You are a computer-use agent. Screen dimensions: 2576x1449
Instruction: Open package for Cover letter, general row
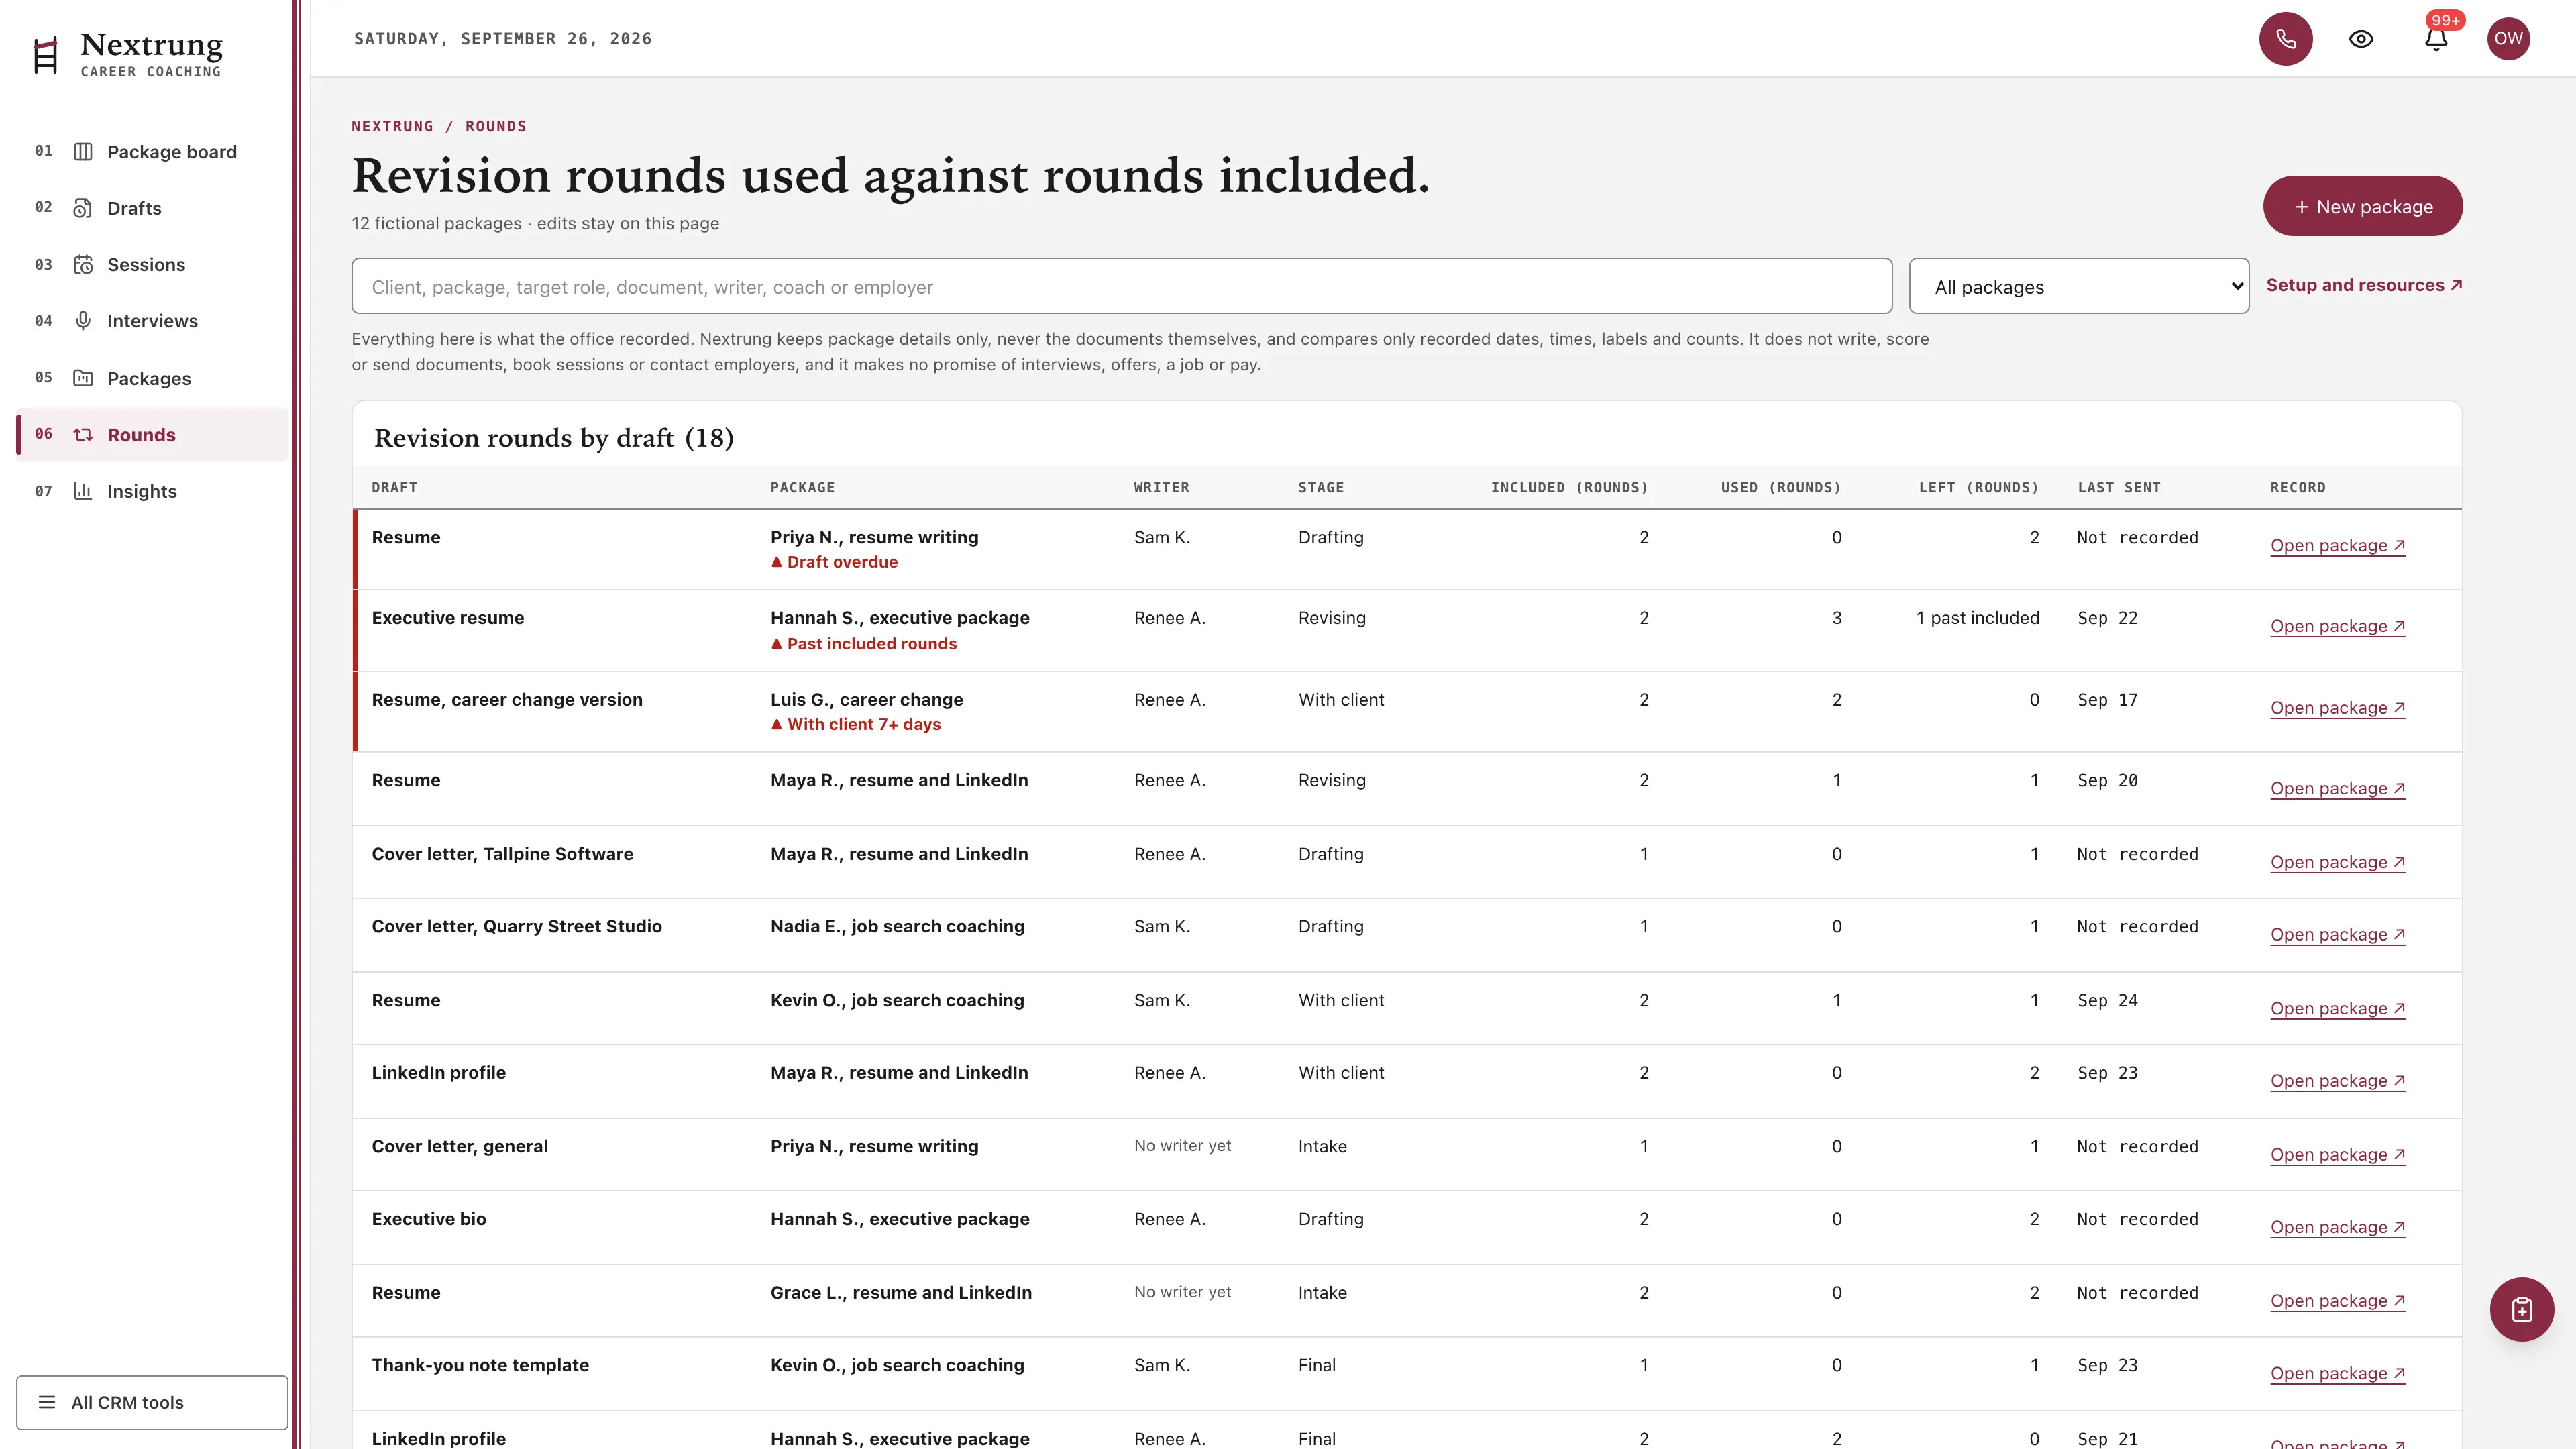click(x=2337, y=1154)
